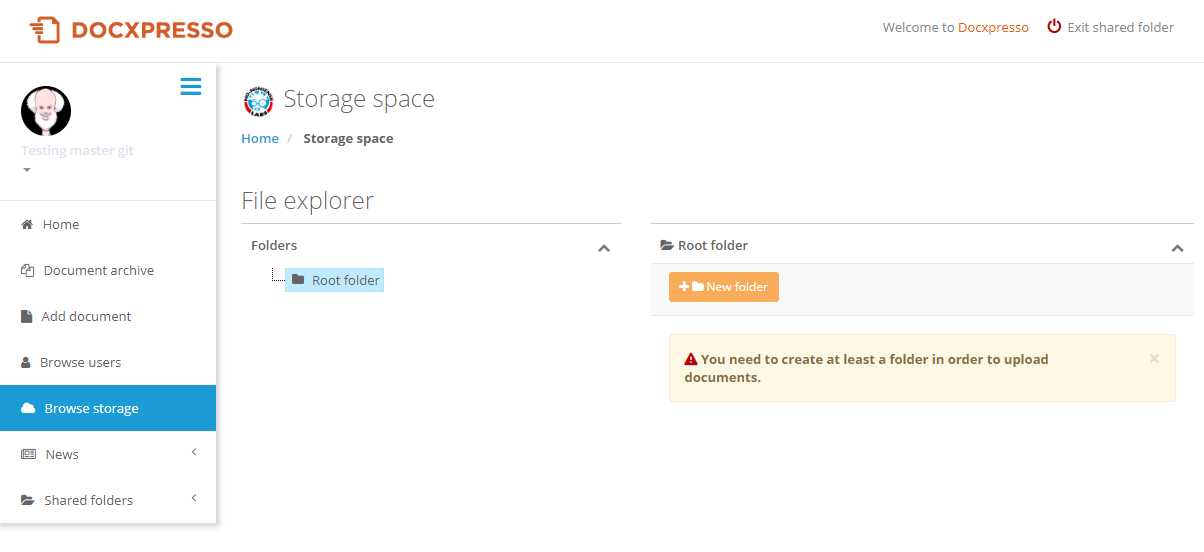Dismiss the create folder warning message
The image size is (1204, 552).
point(1154,358)
